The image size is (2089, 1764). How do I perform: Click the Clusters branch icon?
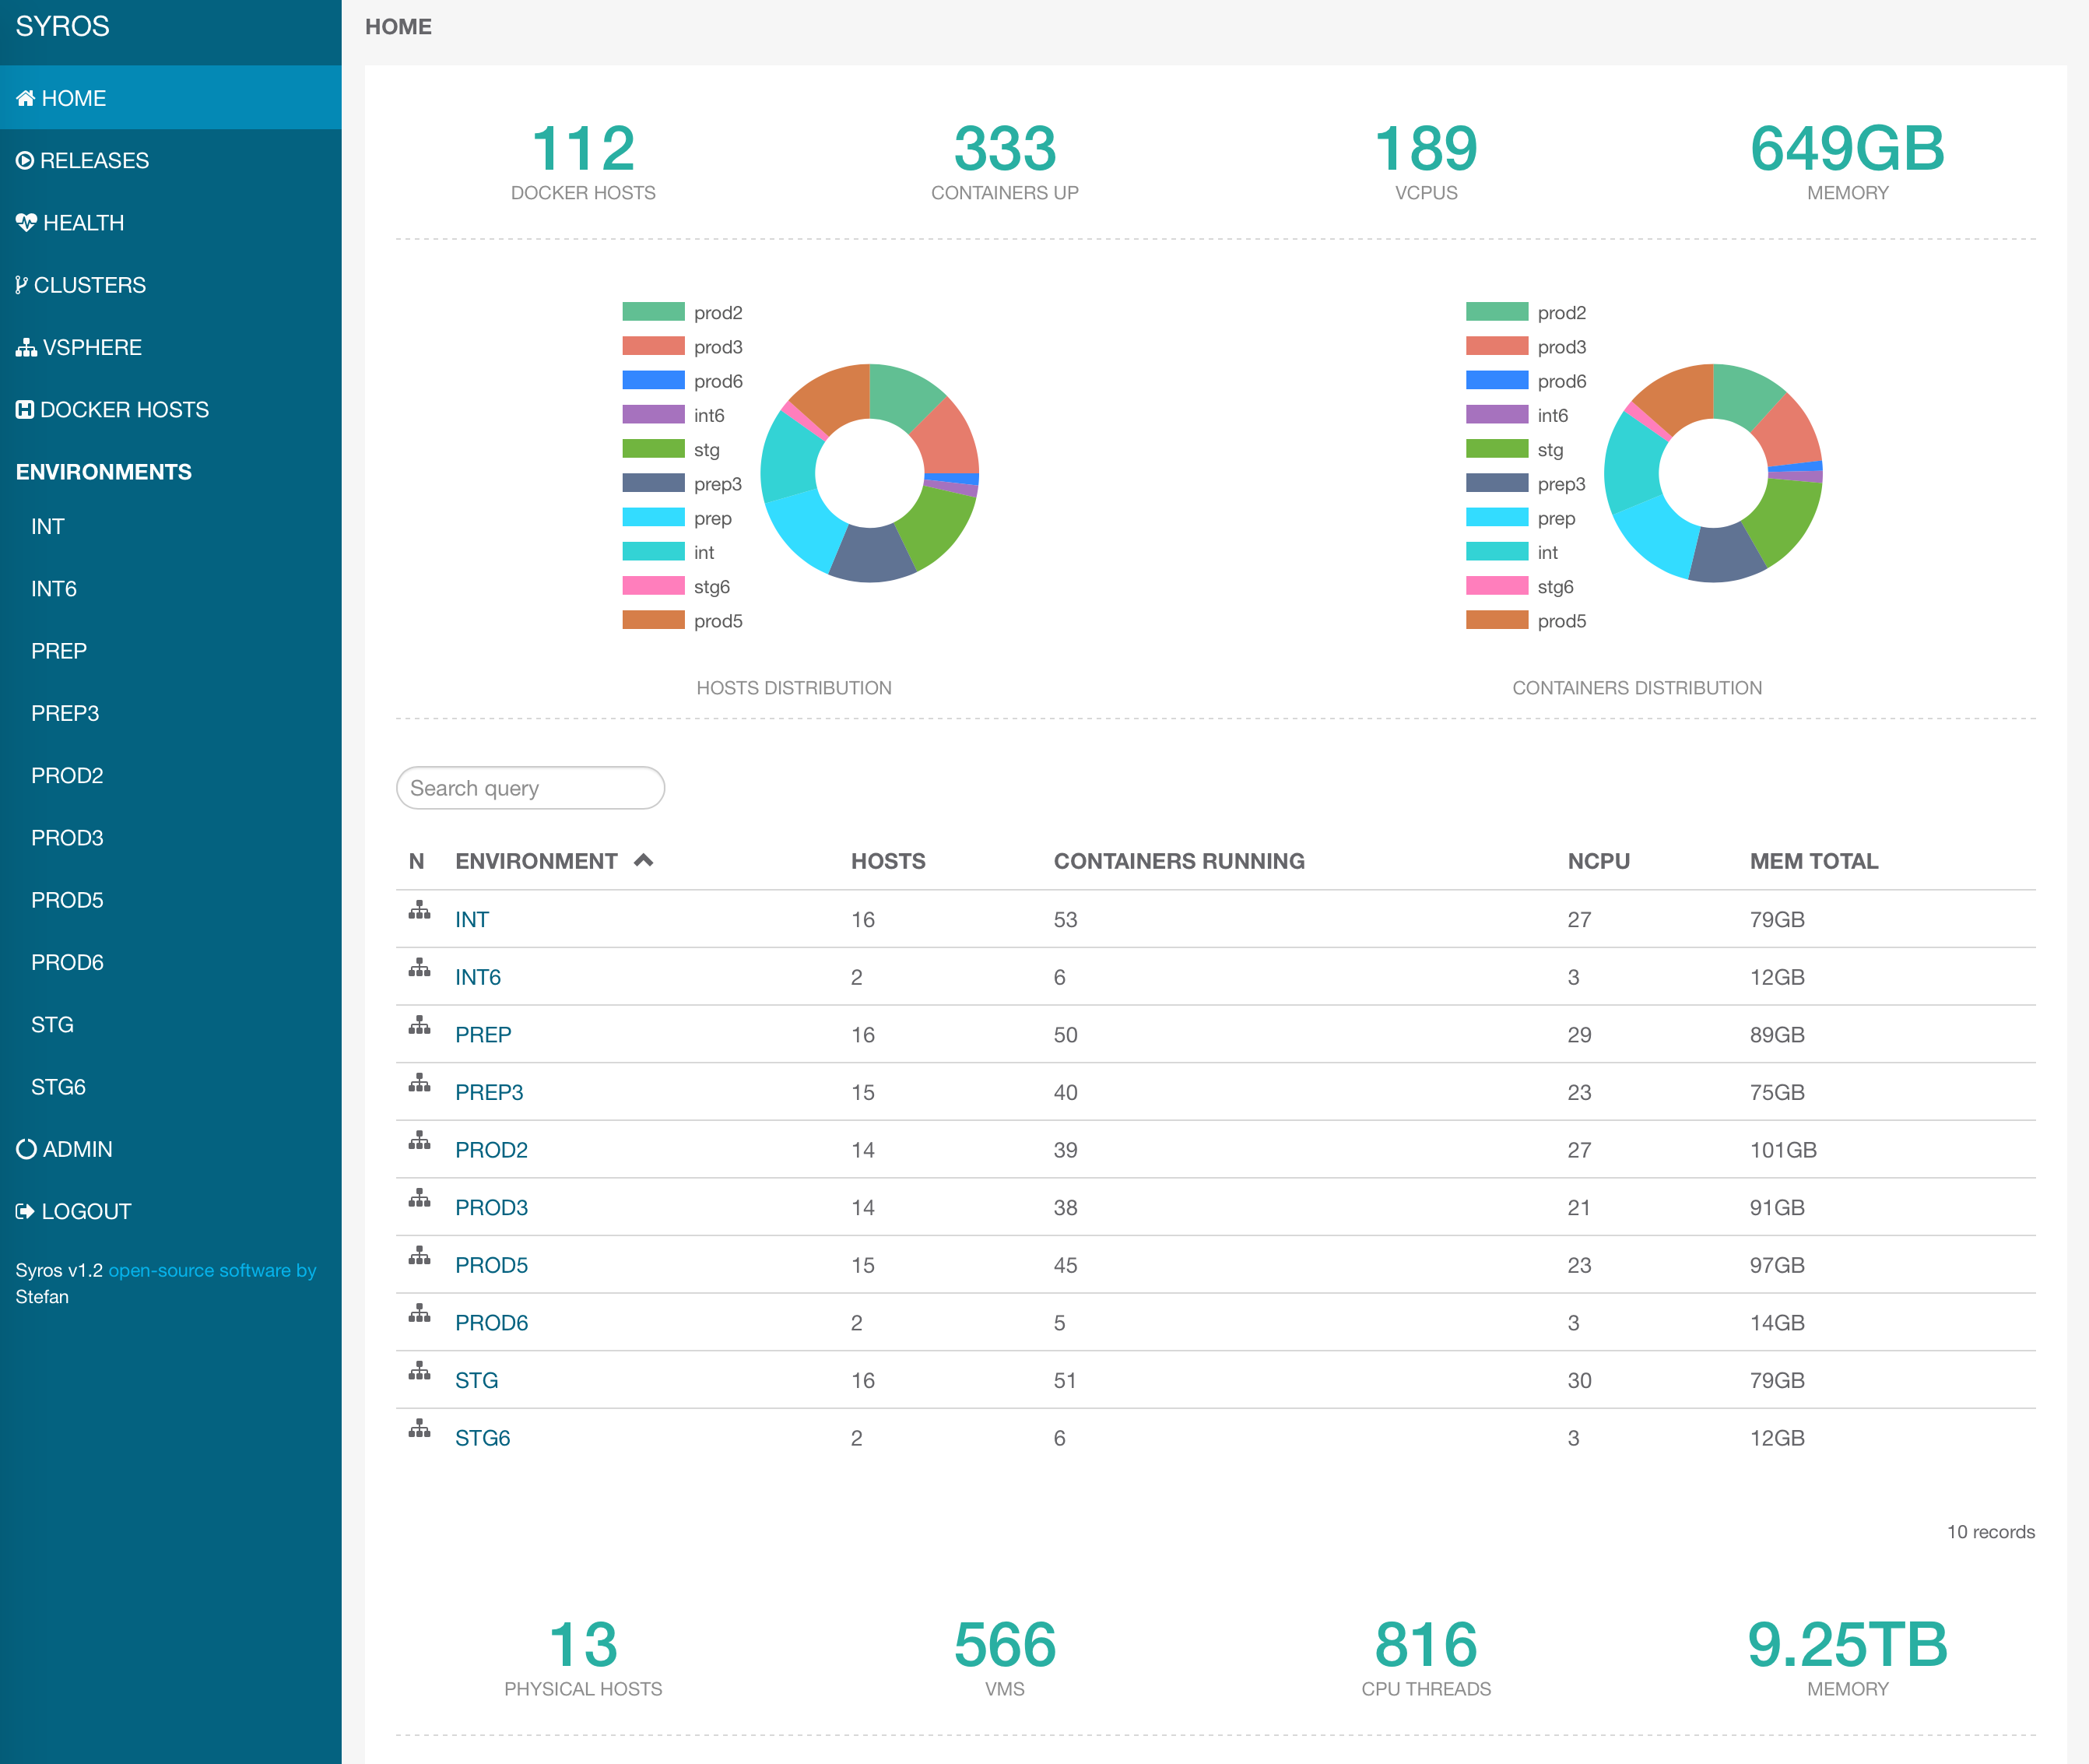click(21, 285)
